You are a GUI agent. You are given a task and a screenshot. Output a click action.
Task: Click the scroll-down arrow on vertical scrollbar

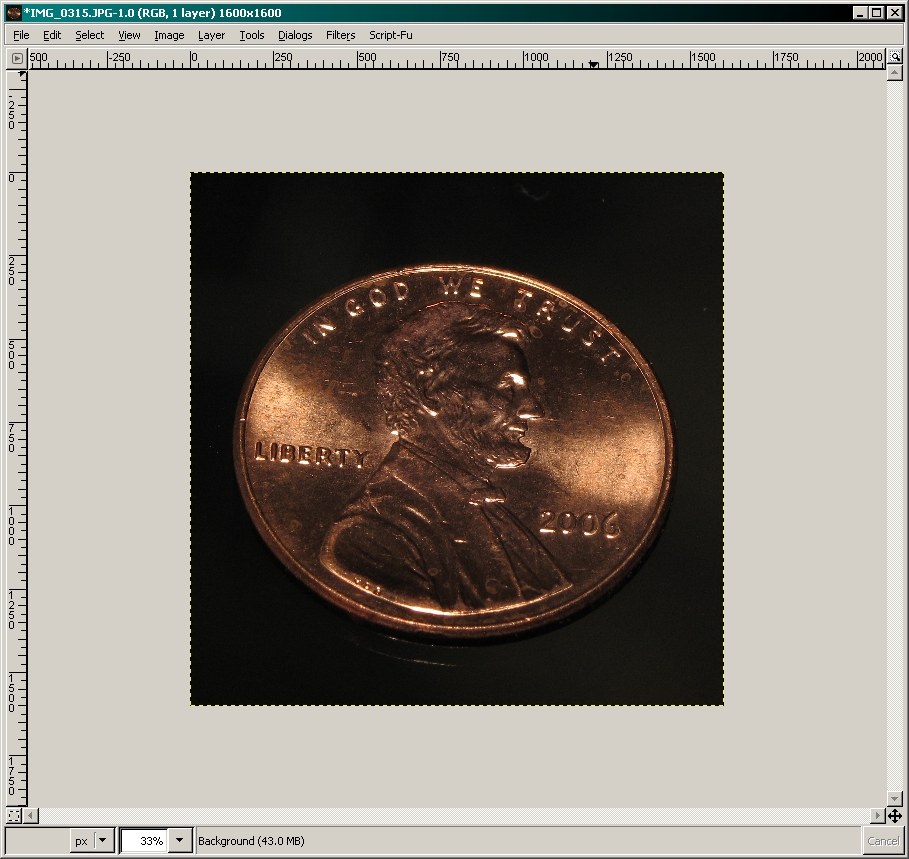(895, 799)
